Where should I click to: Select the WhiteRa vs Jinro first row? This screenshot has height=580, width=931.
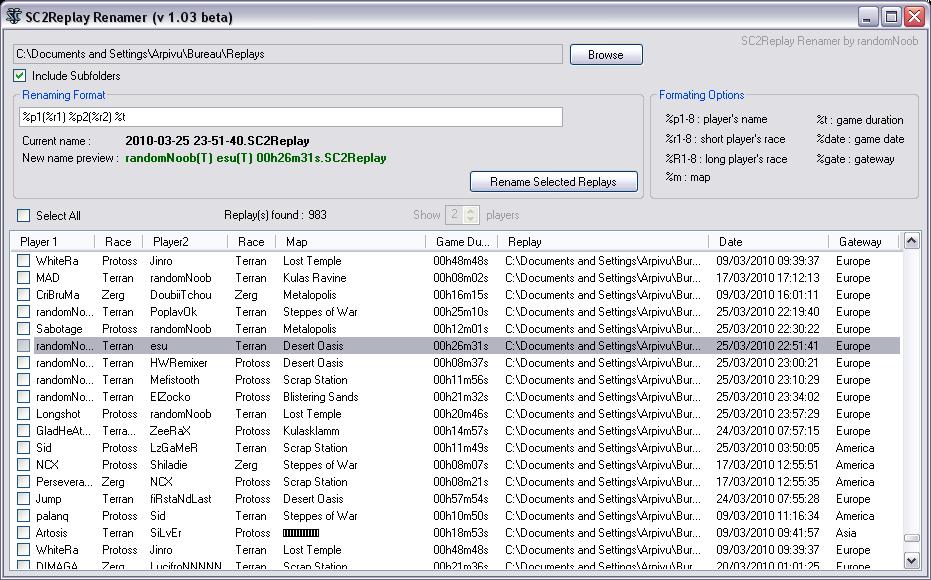[x=457, y=261]
